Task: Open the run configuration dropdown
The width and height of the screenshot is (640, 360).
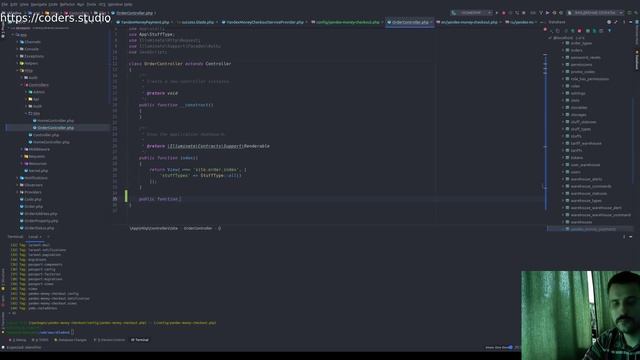Action: click(x=471, y=13)
